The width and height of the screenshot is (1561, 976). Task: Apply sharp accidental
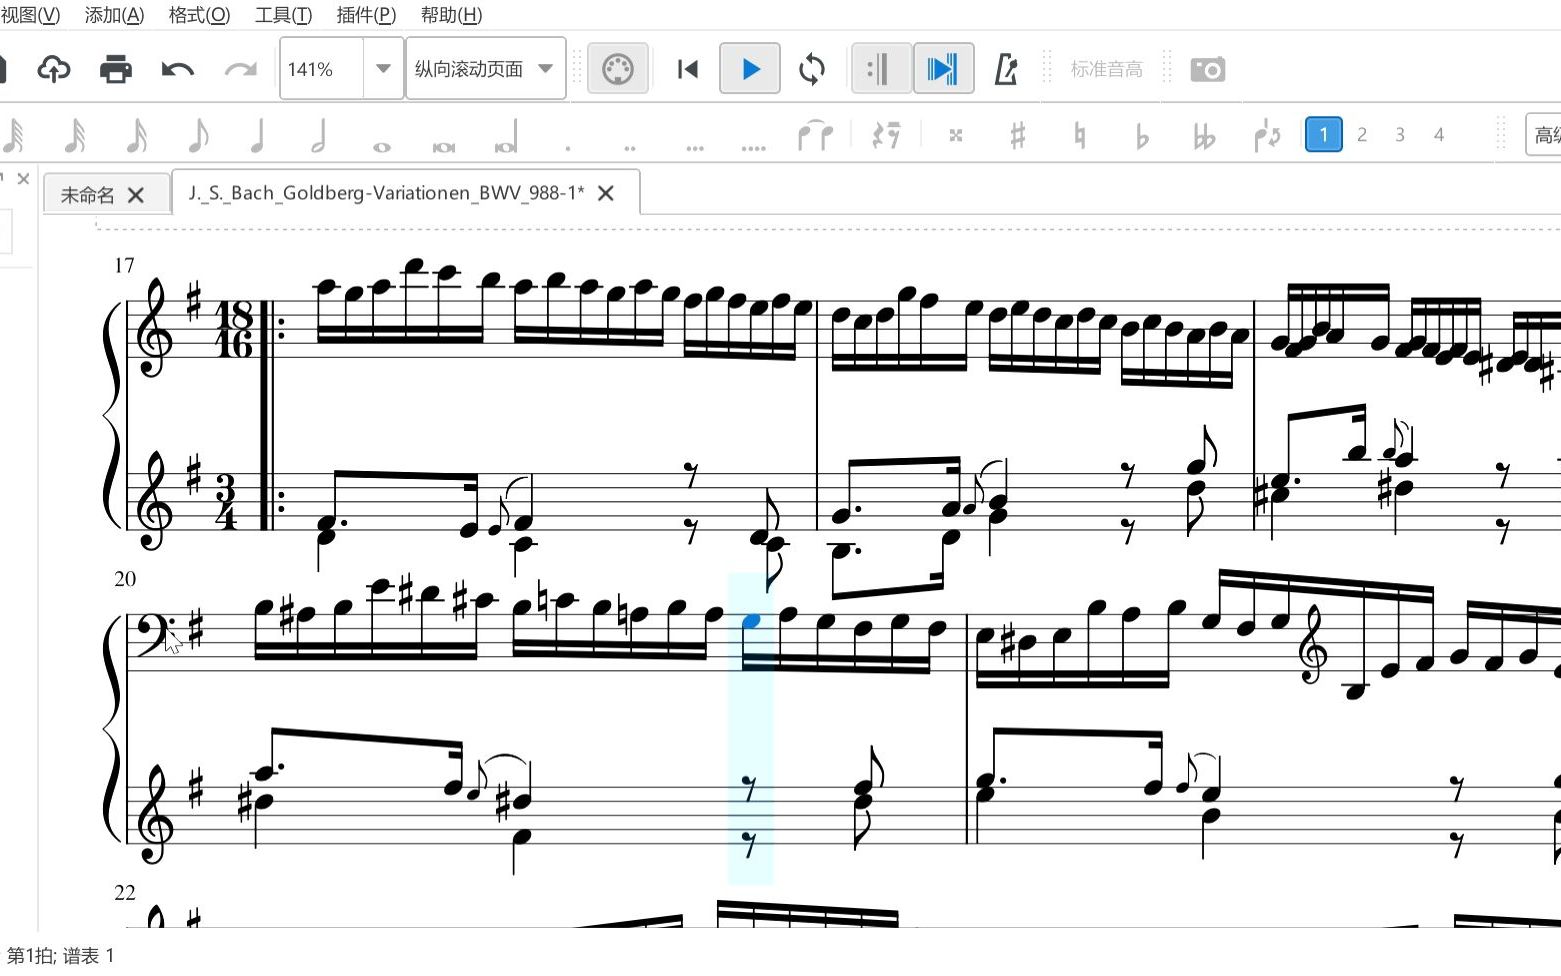coord(1018,135)
